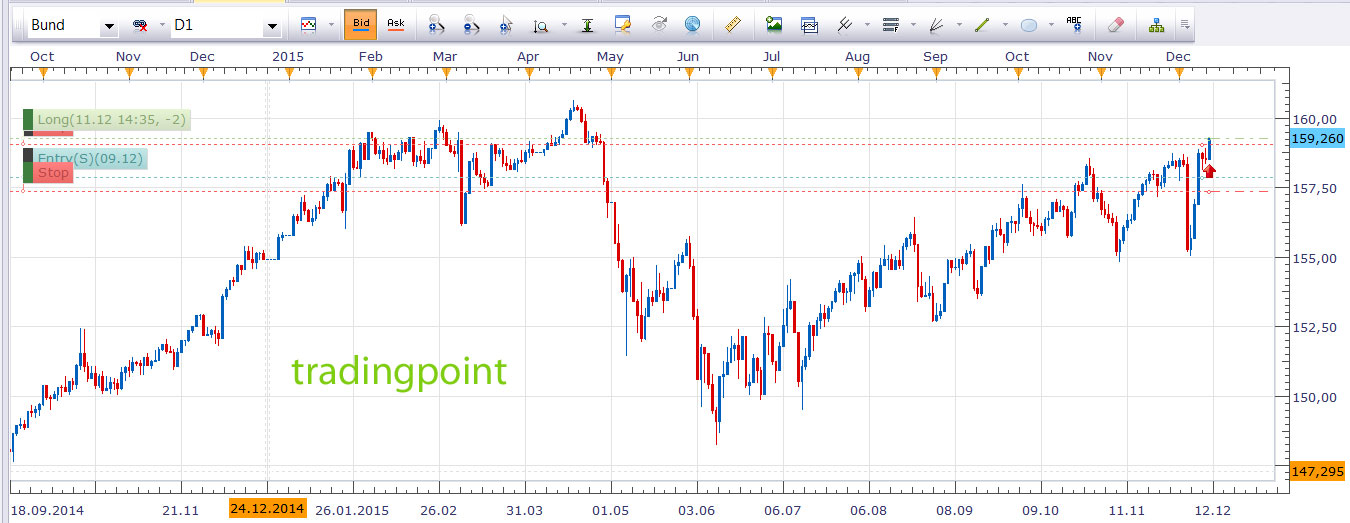Image resolution: width=1350 pixels, height=523 pixels.
Task: Expand the shape tool dropdown arrow
Action: [x=1051, y=25]
